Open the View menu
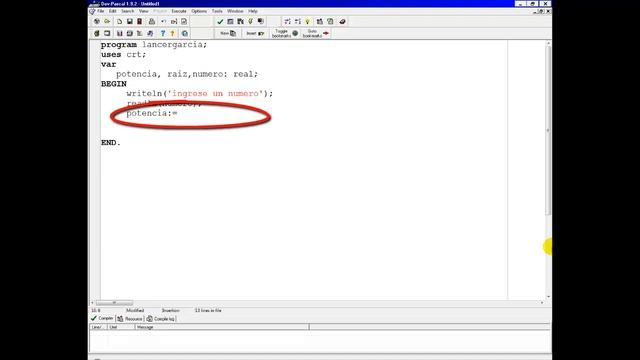The image size is (640, 360). [143, 11]
